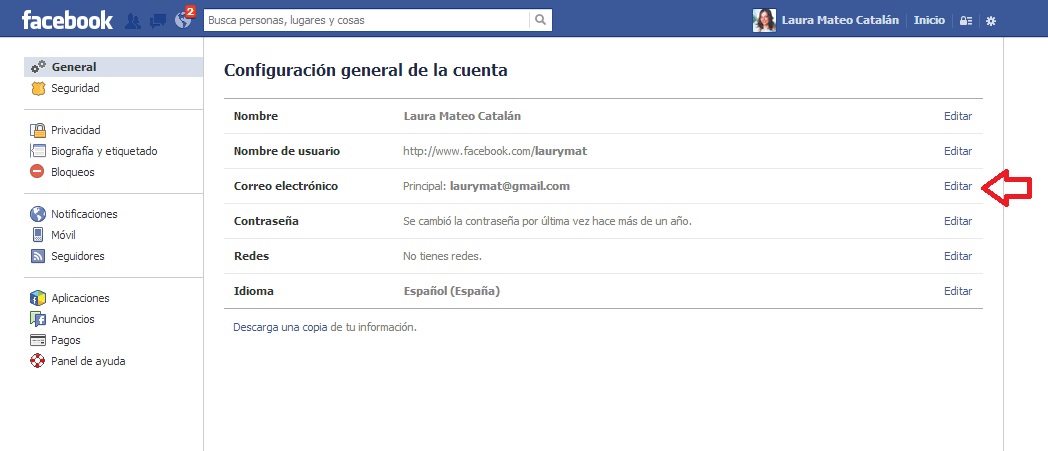Open privacy shortcuts lock icon
Viewport: 1048px width, 451px height.
tap(965, 21)
